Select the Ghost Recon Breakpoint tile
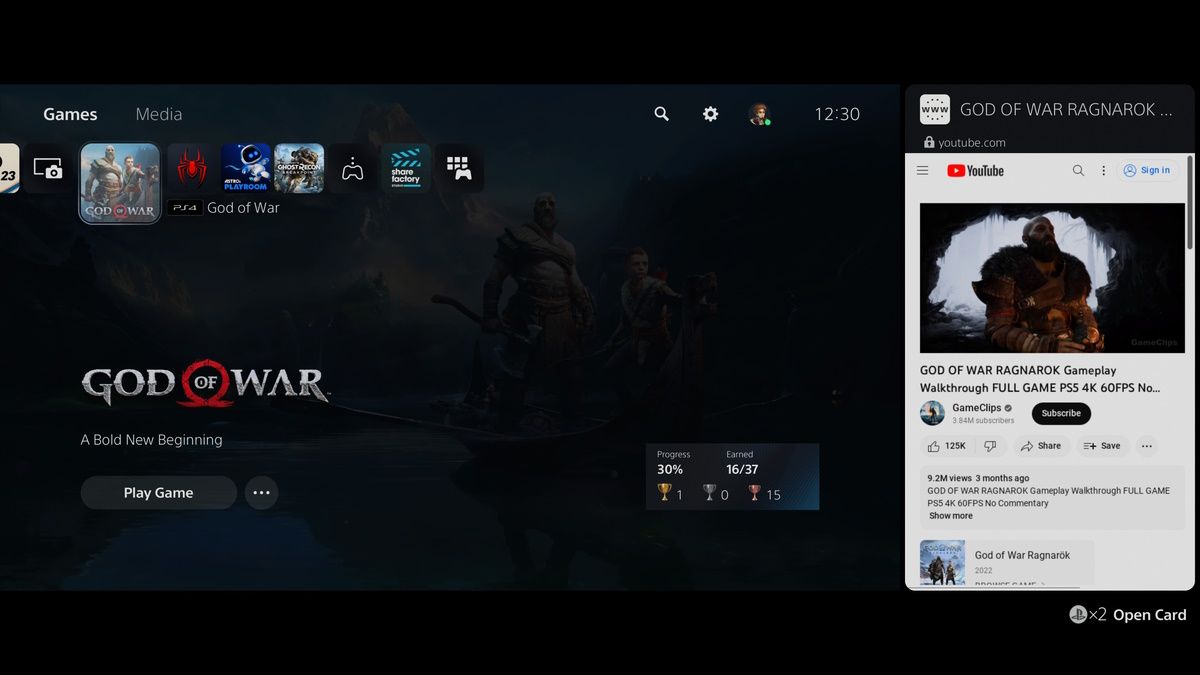 299,168
